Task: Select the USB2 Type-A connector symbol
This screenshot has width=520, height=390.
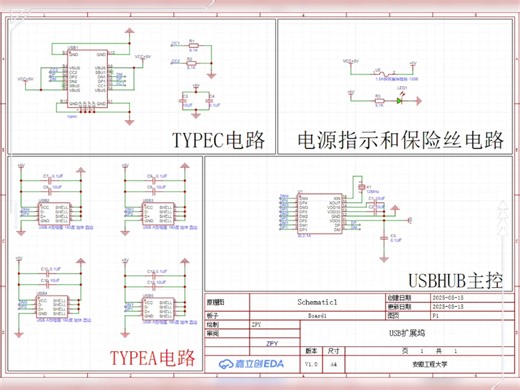Action: coord(54,213)
